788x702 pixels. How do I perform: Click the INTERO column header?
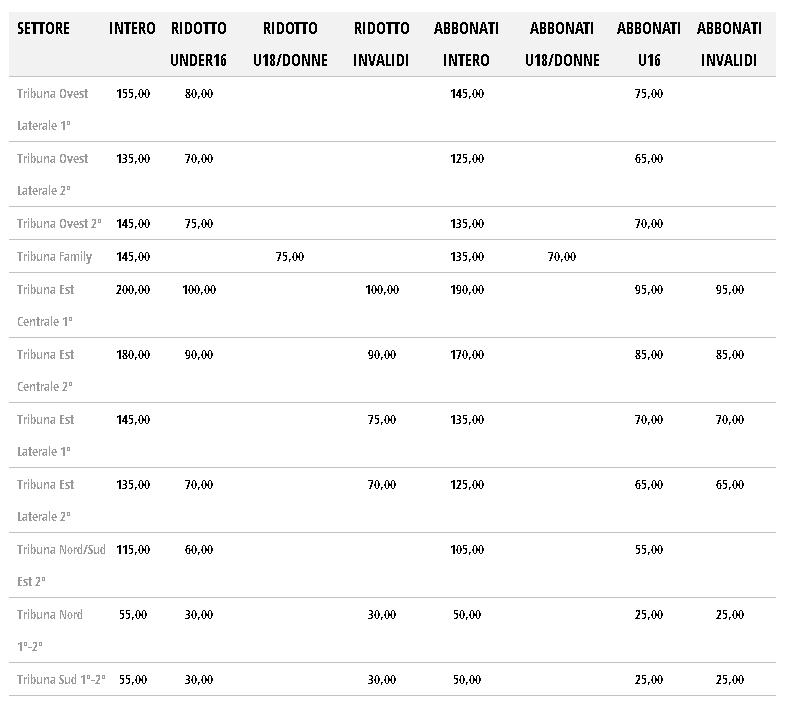(x=132, y=29)
